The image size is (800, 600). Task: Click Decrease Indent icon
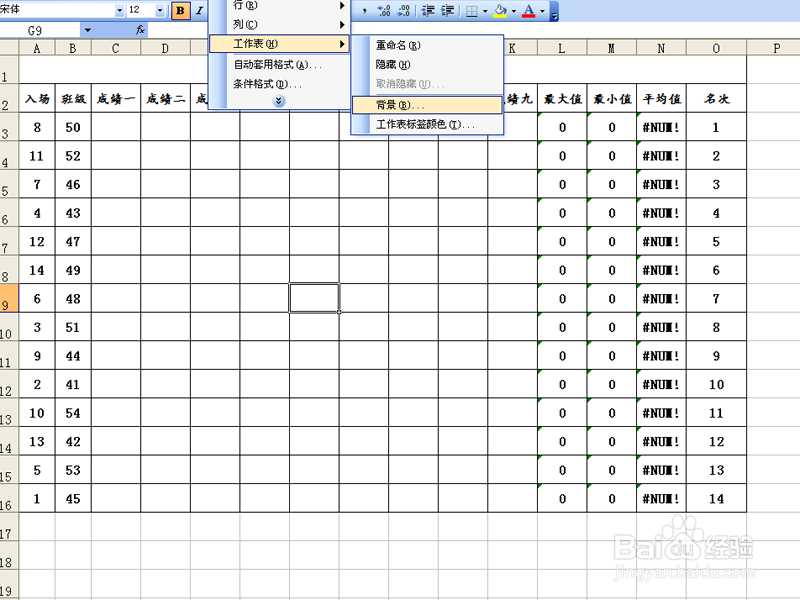(428, 10)
